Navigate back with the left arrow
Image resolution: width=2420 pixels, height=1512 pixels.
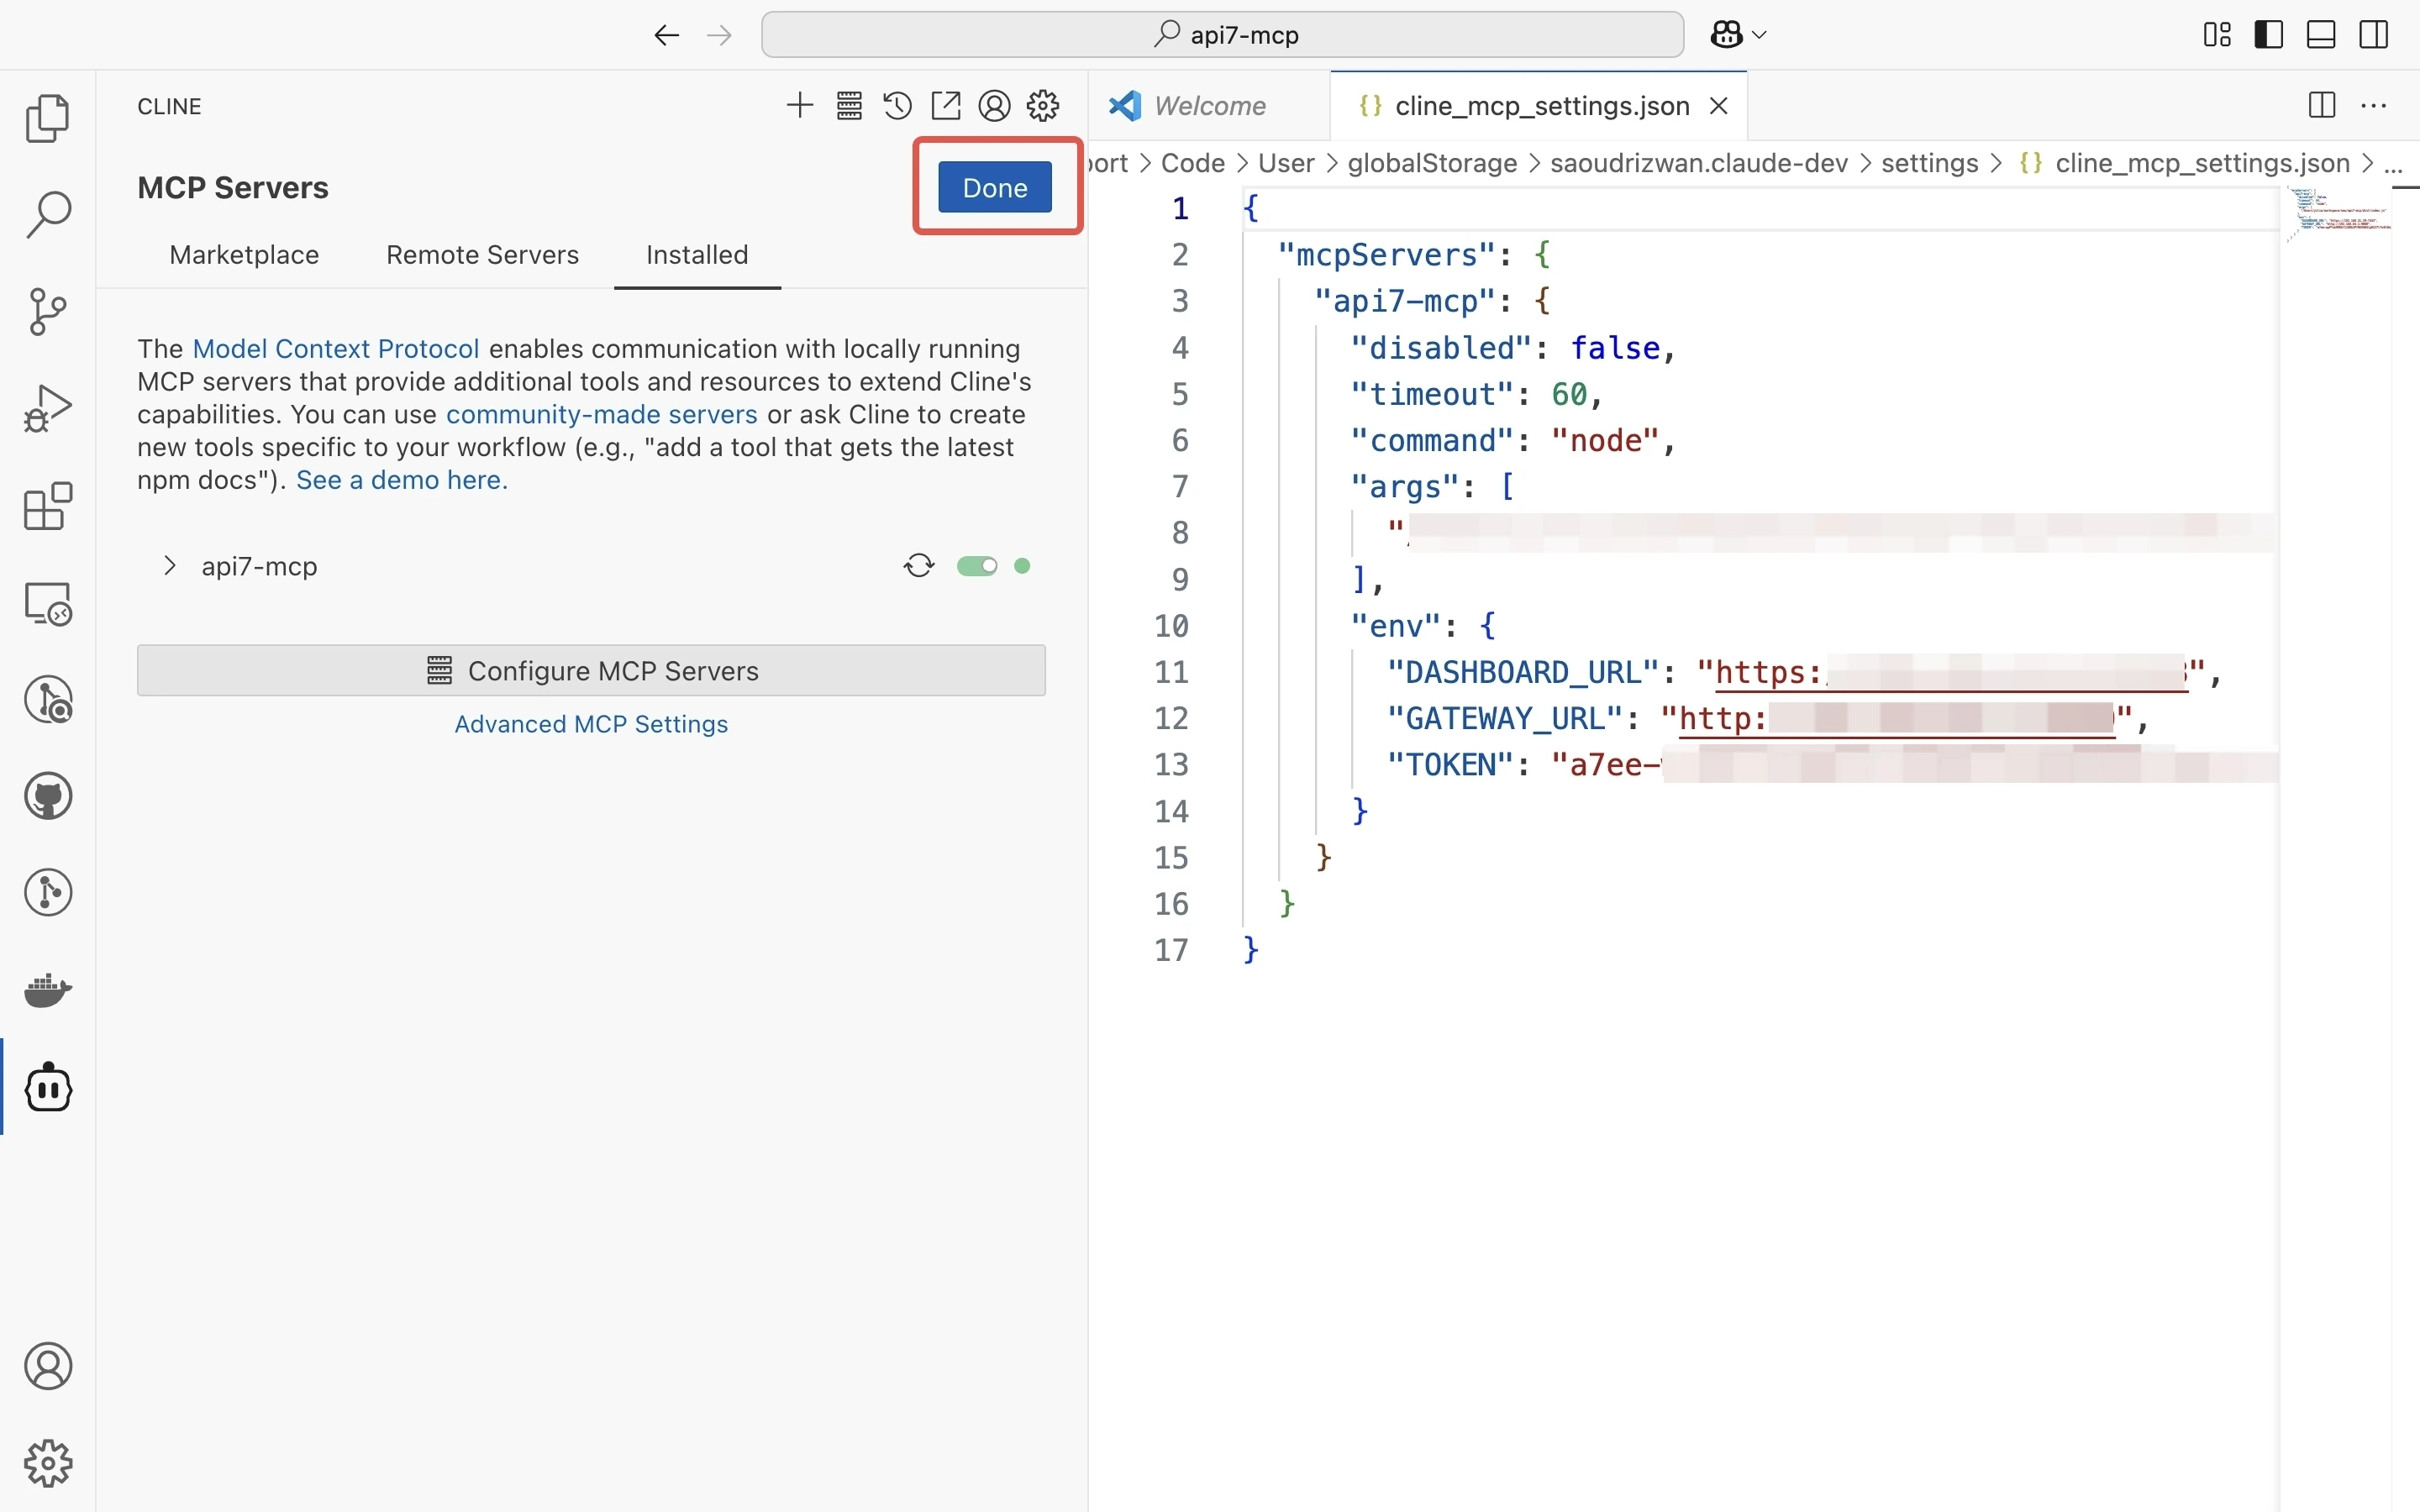pos(666,35)
